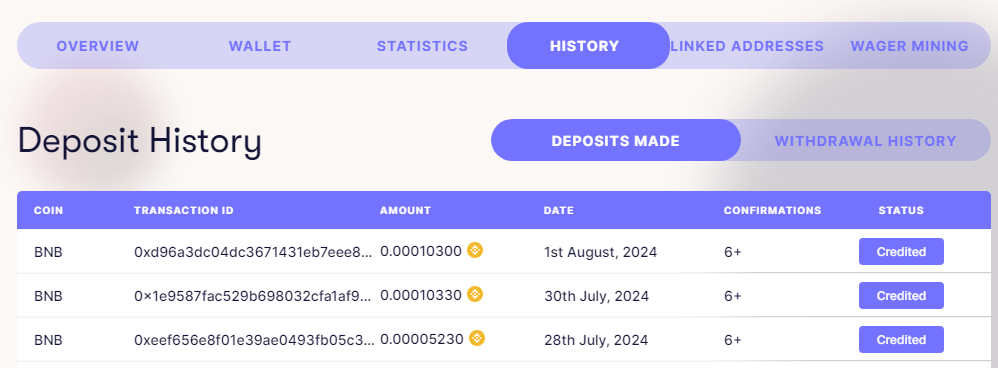Click the Date column header
The height and width of the screenshot is (368, 998).
(558, 210)
